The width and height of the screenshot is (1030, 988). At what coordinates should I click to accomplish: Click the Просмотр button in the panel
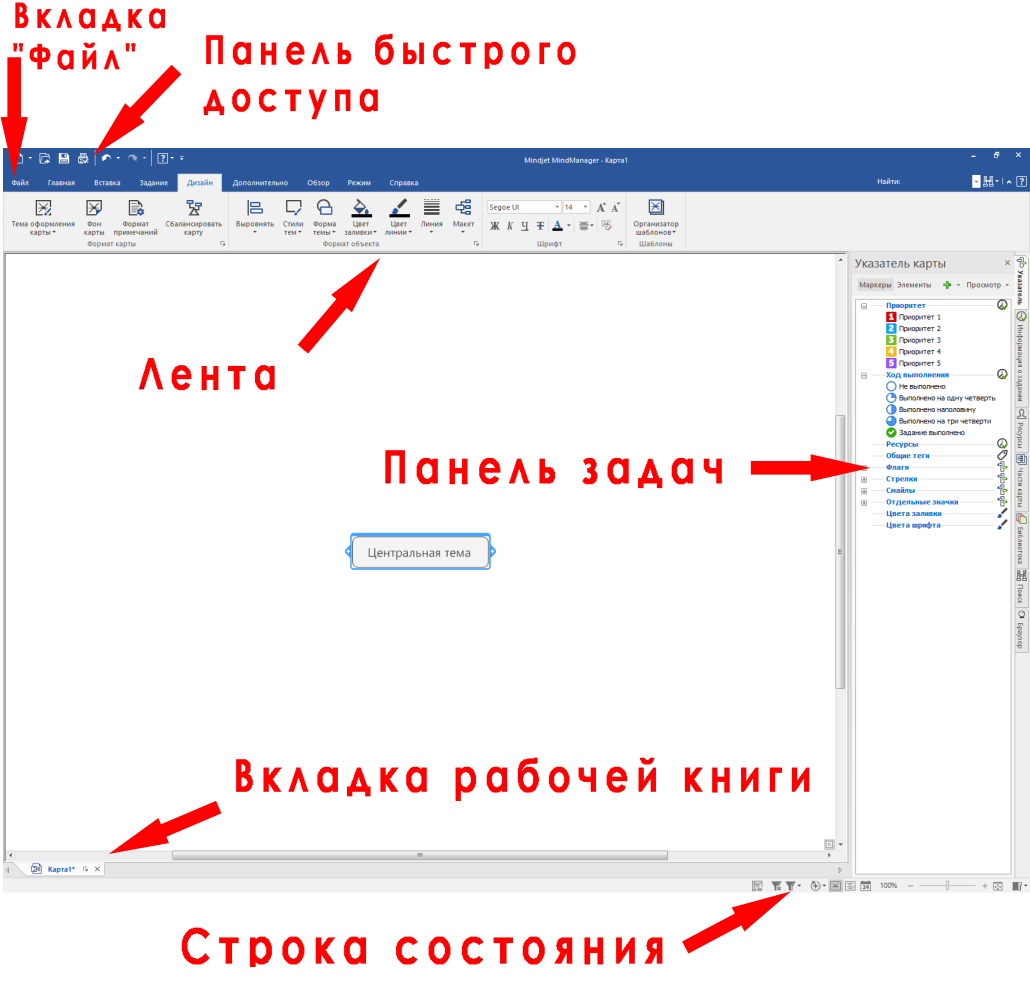pyautogui.click(x=985, y=285)
